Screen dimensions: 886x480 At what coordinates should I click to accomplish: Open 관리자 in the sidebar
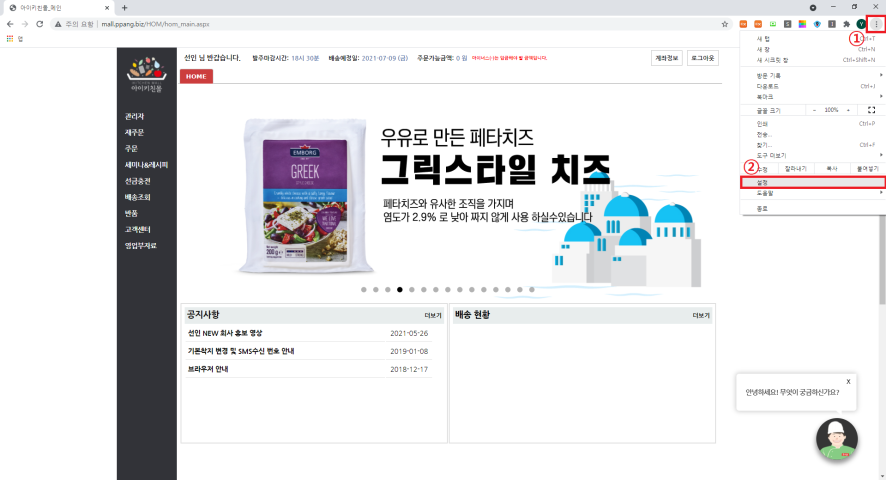134,116
